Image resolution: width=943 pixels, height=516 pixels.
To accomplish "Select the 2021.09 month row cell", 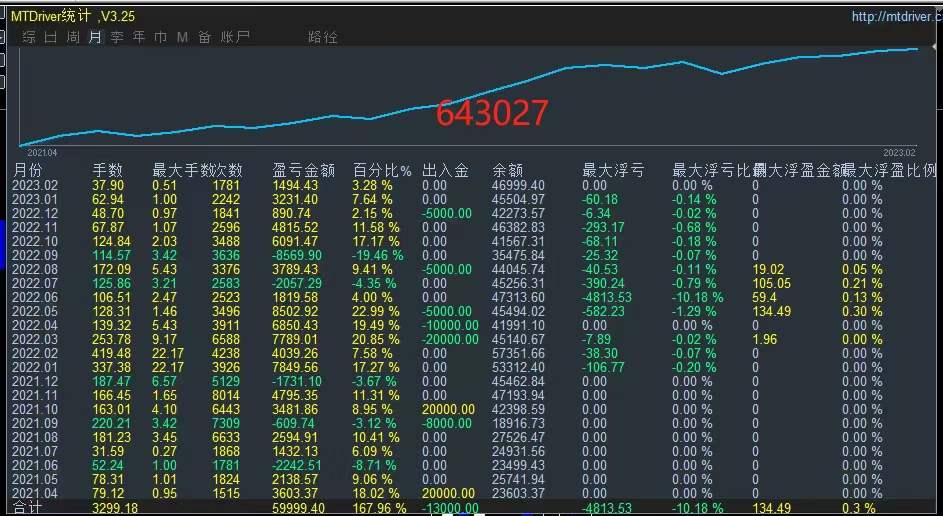I will click(x=35, y=423).
